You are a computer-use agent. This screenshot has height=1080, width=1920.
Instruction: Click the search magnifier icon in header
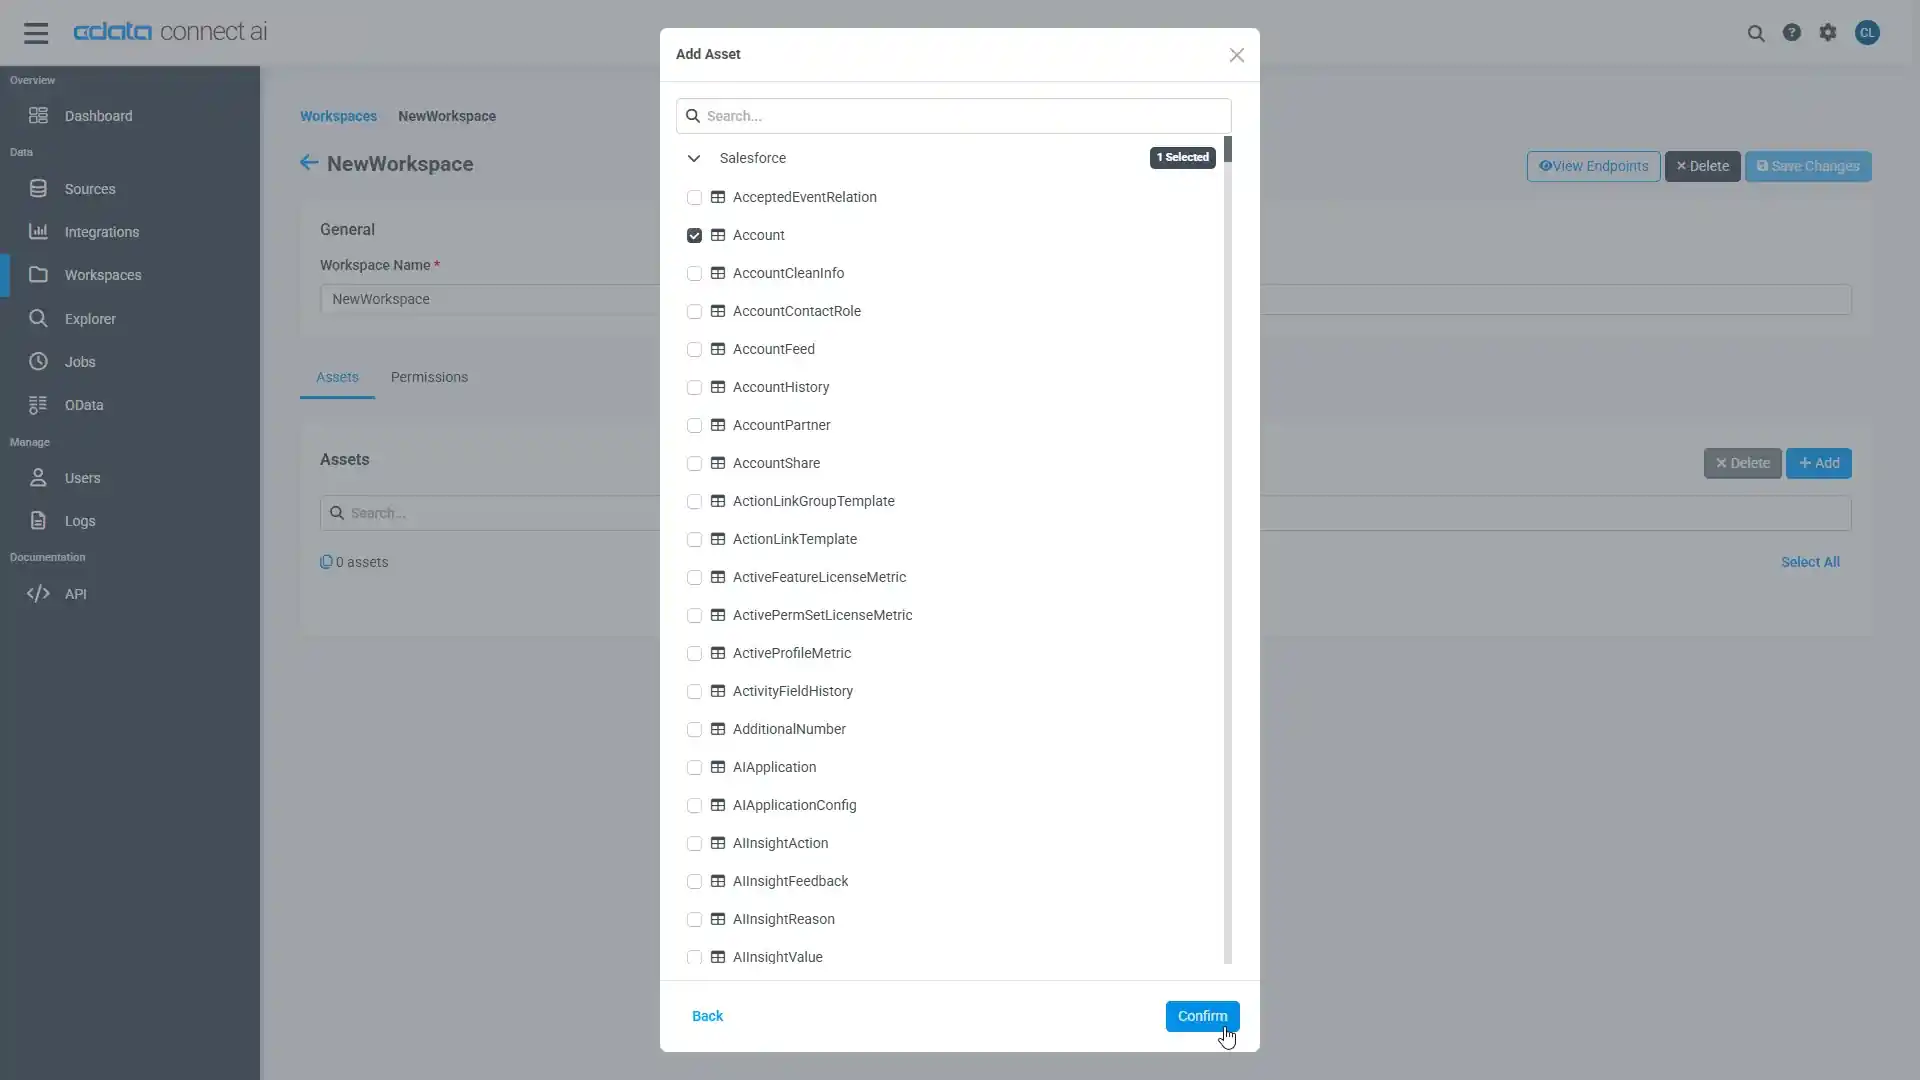click(x=1756, y=33)
